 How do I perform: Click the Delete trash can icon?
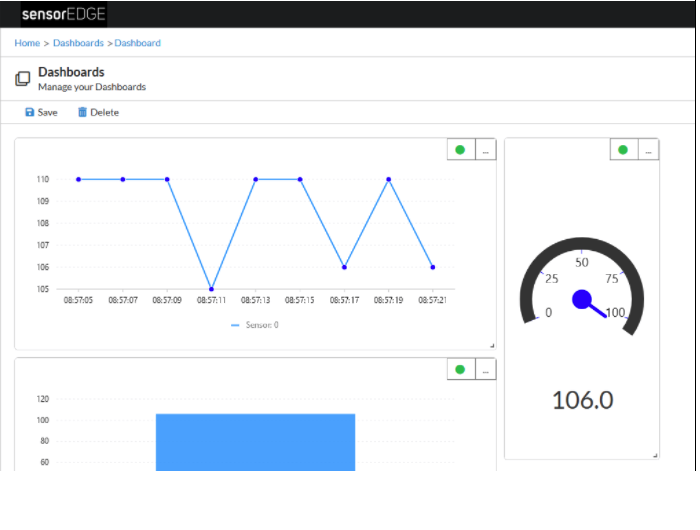tap(82, 113)
